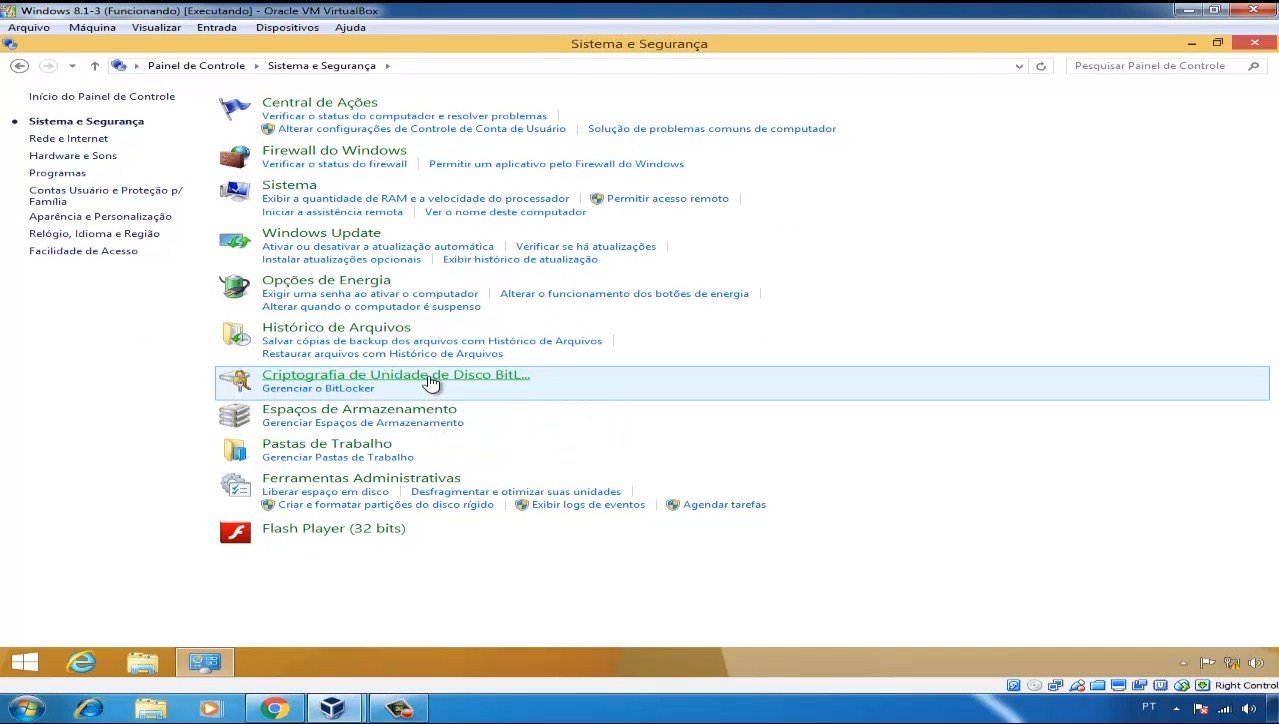Click the VirtualBox USB status icon
The width and height of the screenshot is (1279, 724).
(1077, 686)
